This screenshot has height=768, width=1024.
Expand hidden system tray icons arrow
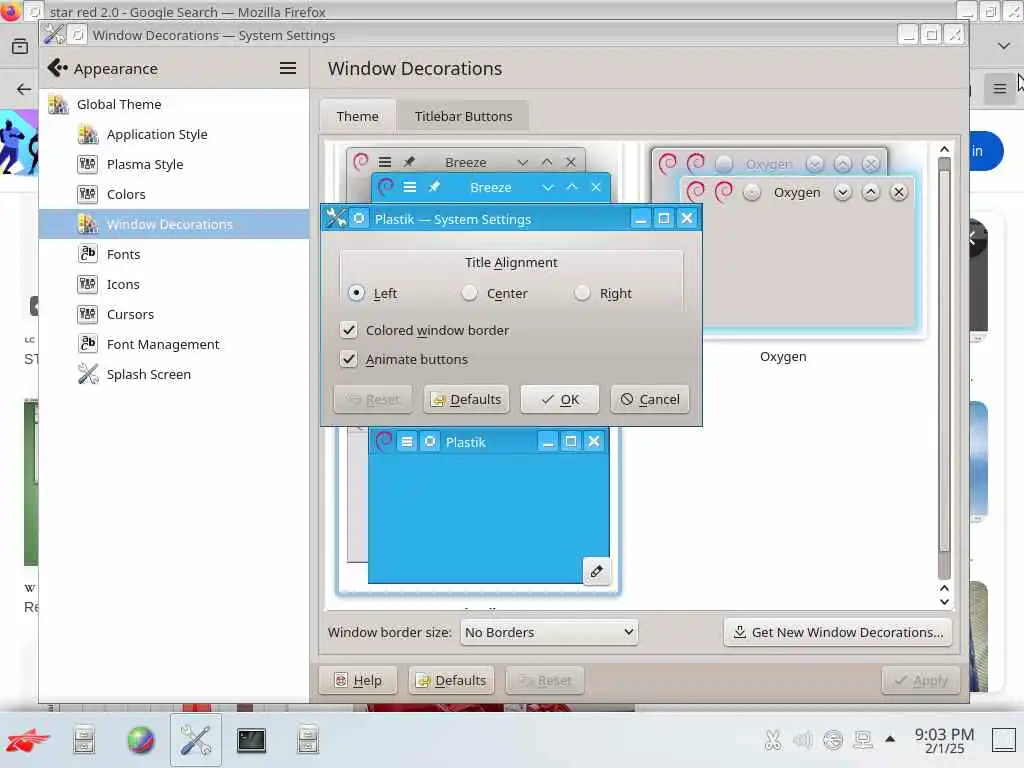coord(889,739)
